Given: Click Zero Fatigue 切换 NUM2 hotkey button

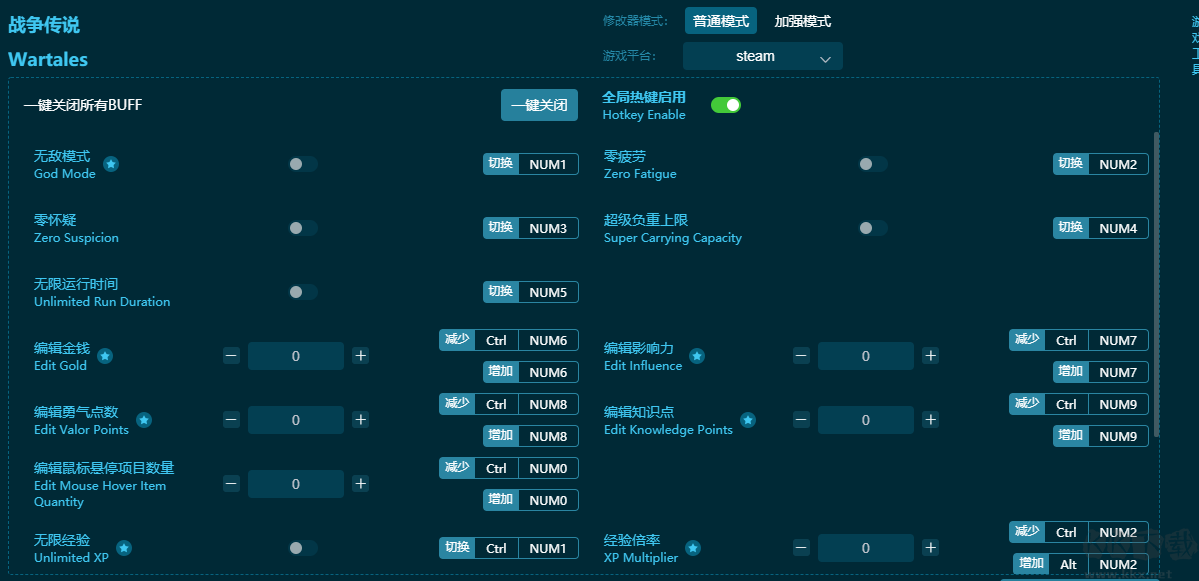Looking at the screenshot, I should (1100, 164).
